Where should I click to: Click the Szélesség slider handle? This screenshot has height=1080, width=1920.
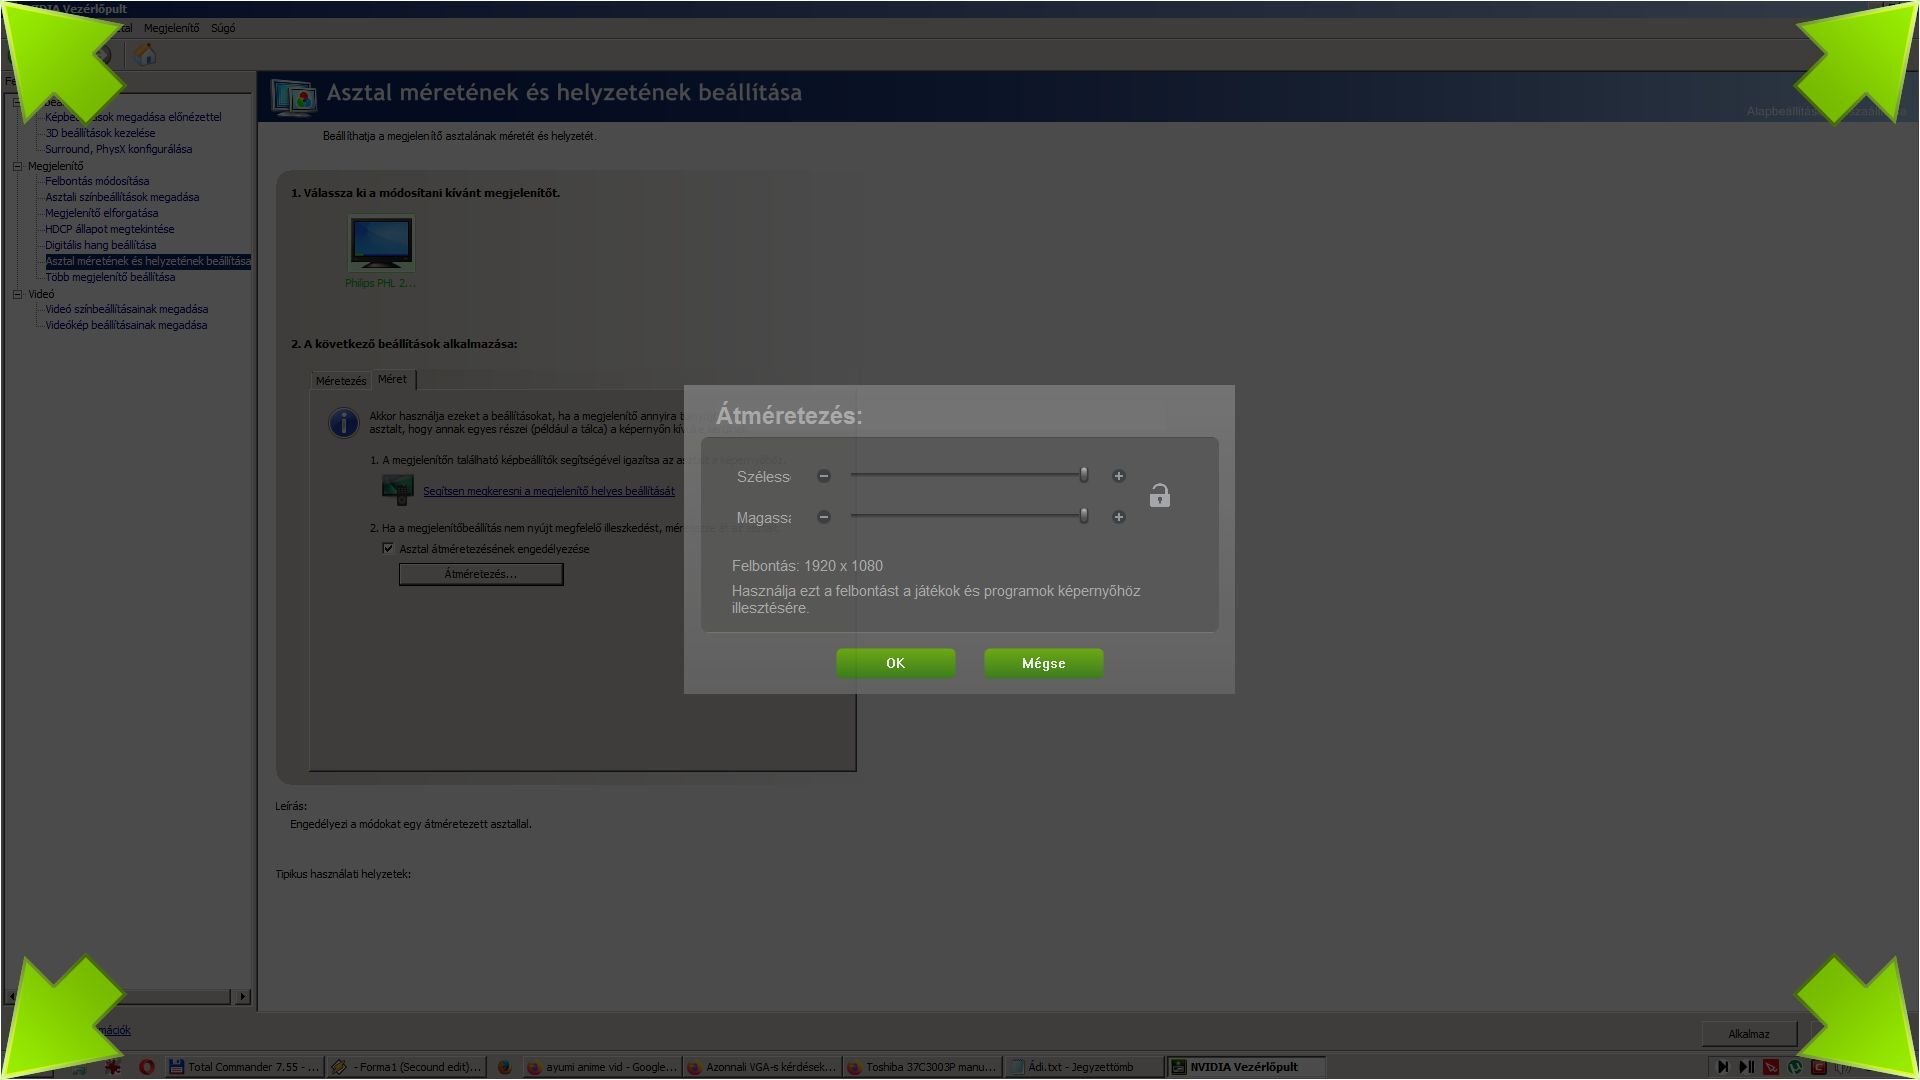[1083, 475]
